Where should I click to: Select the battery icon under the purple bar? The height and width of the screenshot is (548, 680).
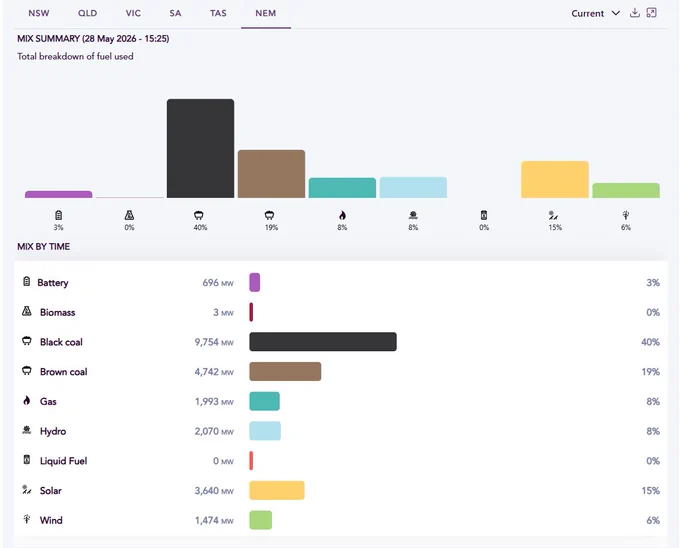pyautogui.click(x=59, y=215)
